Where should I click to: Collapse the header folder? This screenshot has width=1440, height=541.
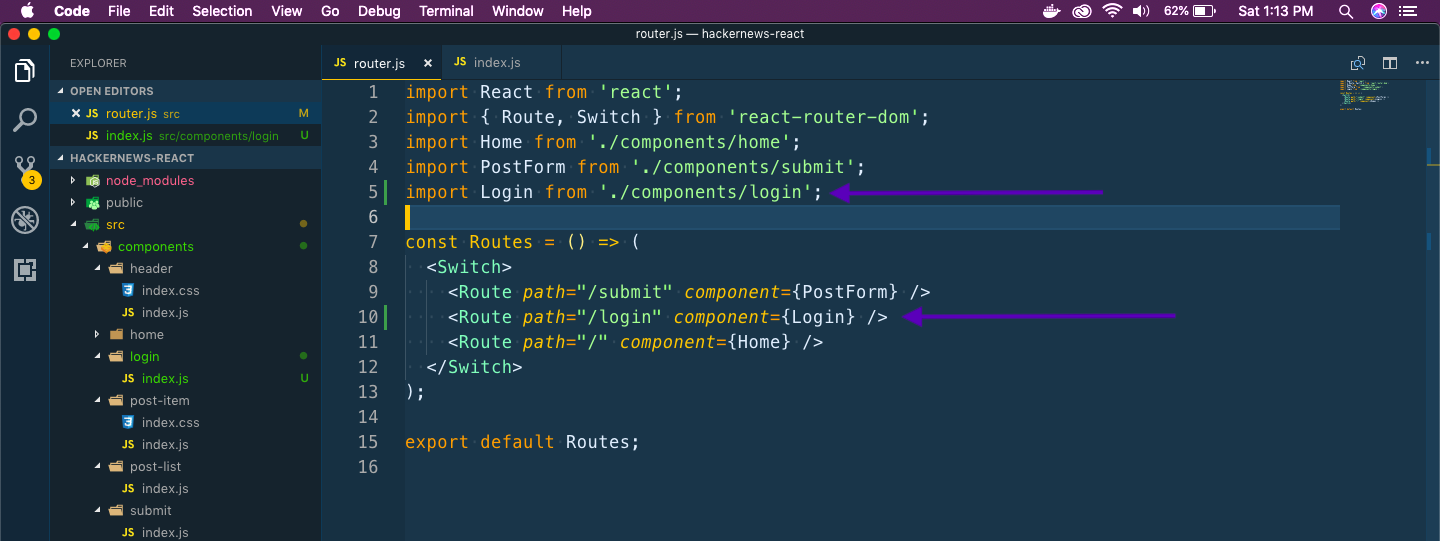(x=97, y=269)
